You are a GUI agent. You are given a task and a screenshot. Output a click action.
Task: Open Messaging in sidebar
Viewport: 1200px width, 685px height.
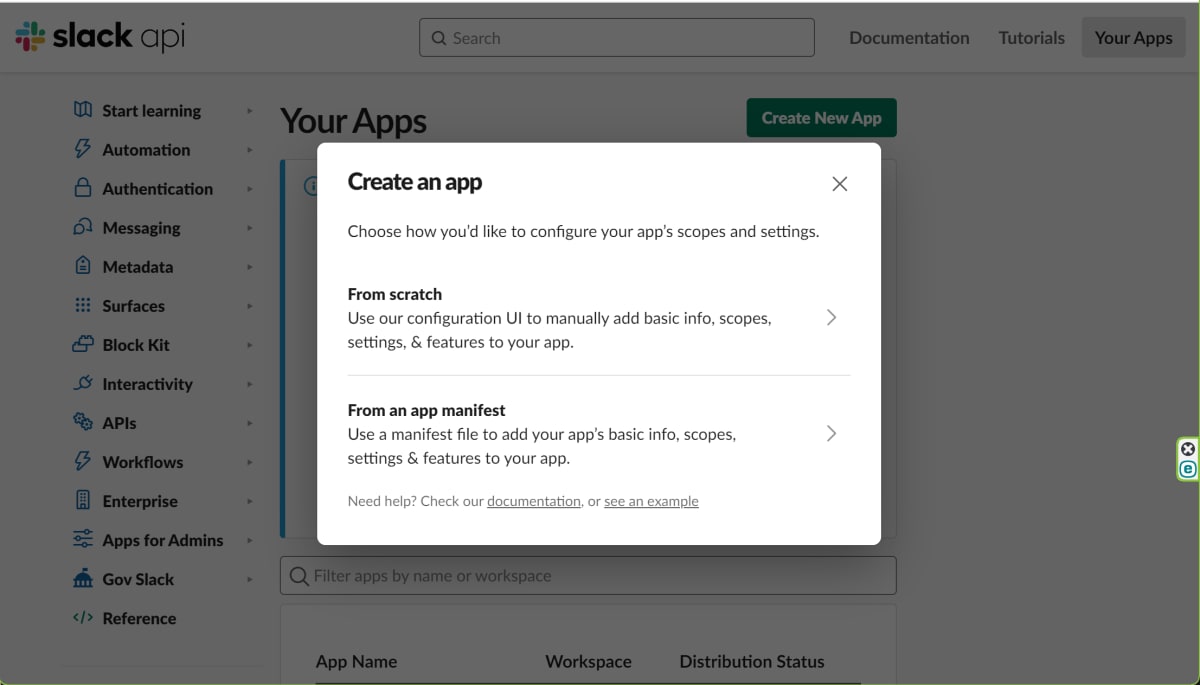pos(142,228)
